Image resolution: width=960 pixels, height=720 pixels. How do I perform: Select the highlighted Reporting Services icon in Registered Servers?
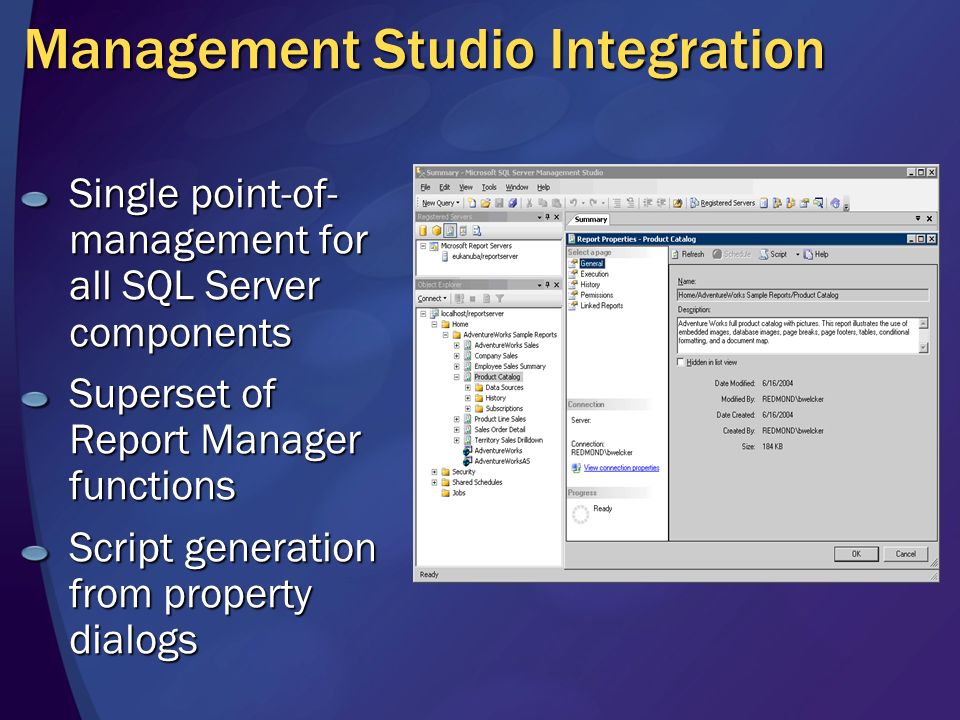[x=450, y=231]
